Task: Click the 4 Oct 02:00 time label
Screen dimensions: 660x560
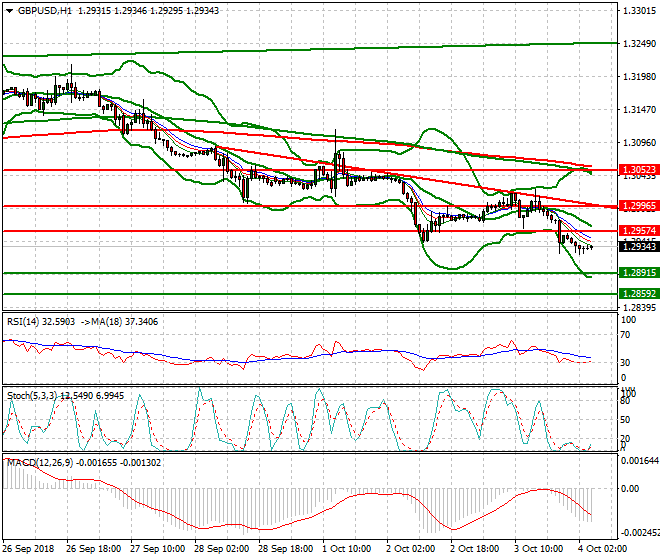Action: (603, 549)
